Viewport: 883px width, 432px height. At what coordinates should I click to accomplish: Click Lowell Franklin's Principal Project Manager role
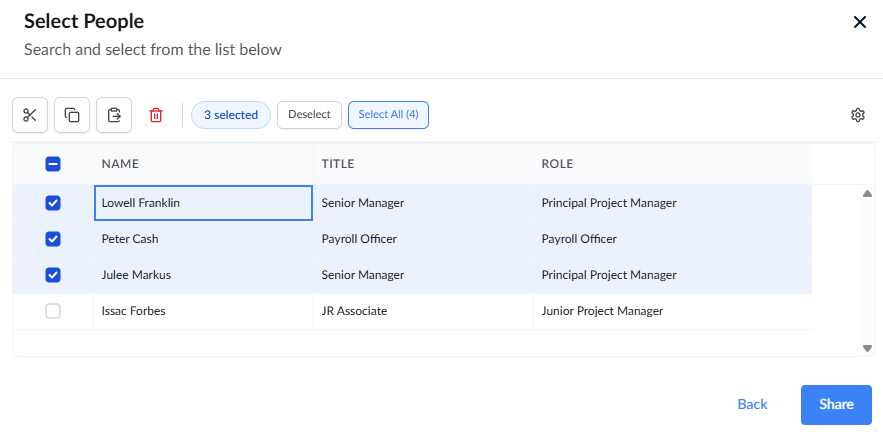pos(672,203)
